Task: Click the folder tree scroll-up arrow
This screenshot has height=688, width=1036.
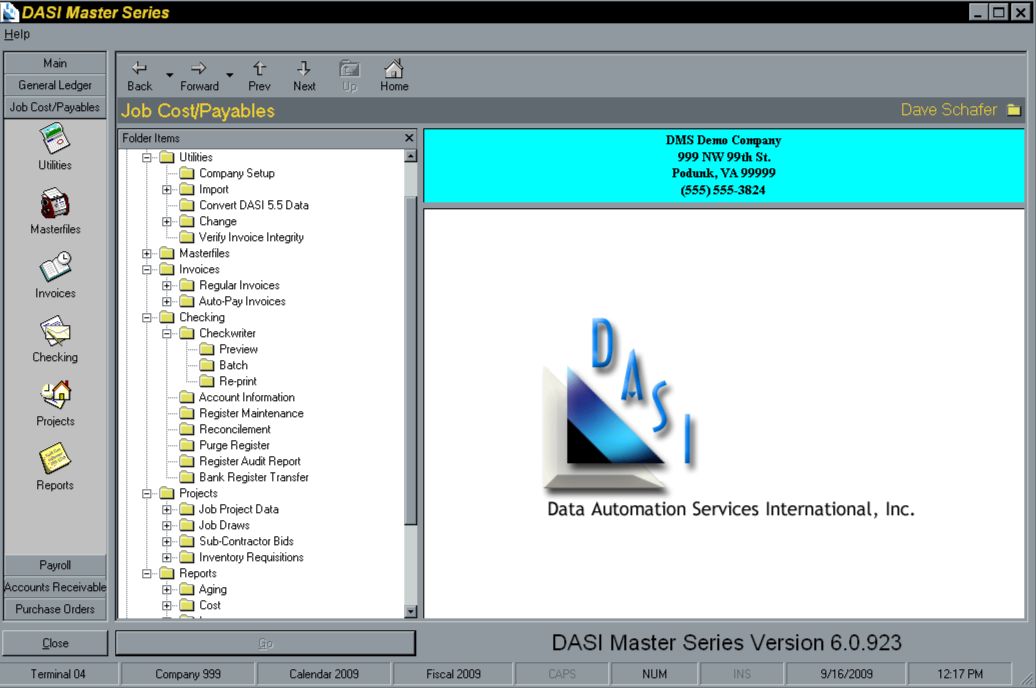Action: pos(410,156)
